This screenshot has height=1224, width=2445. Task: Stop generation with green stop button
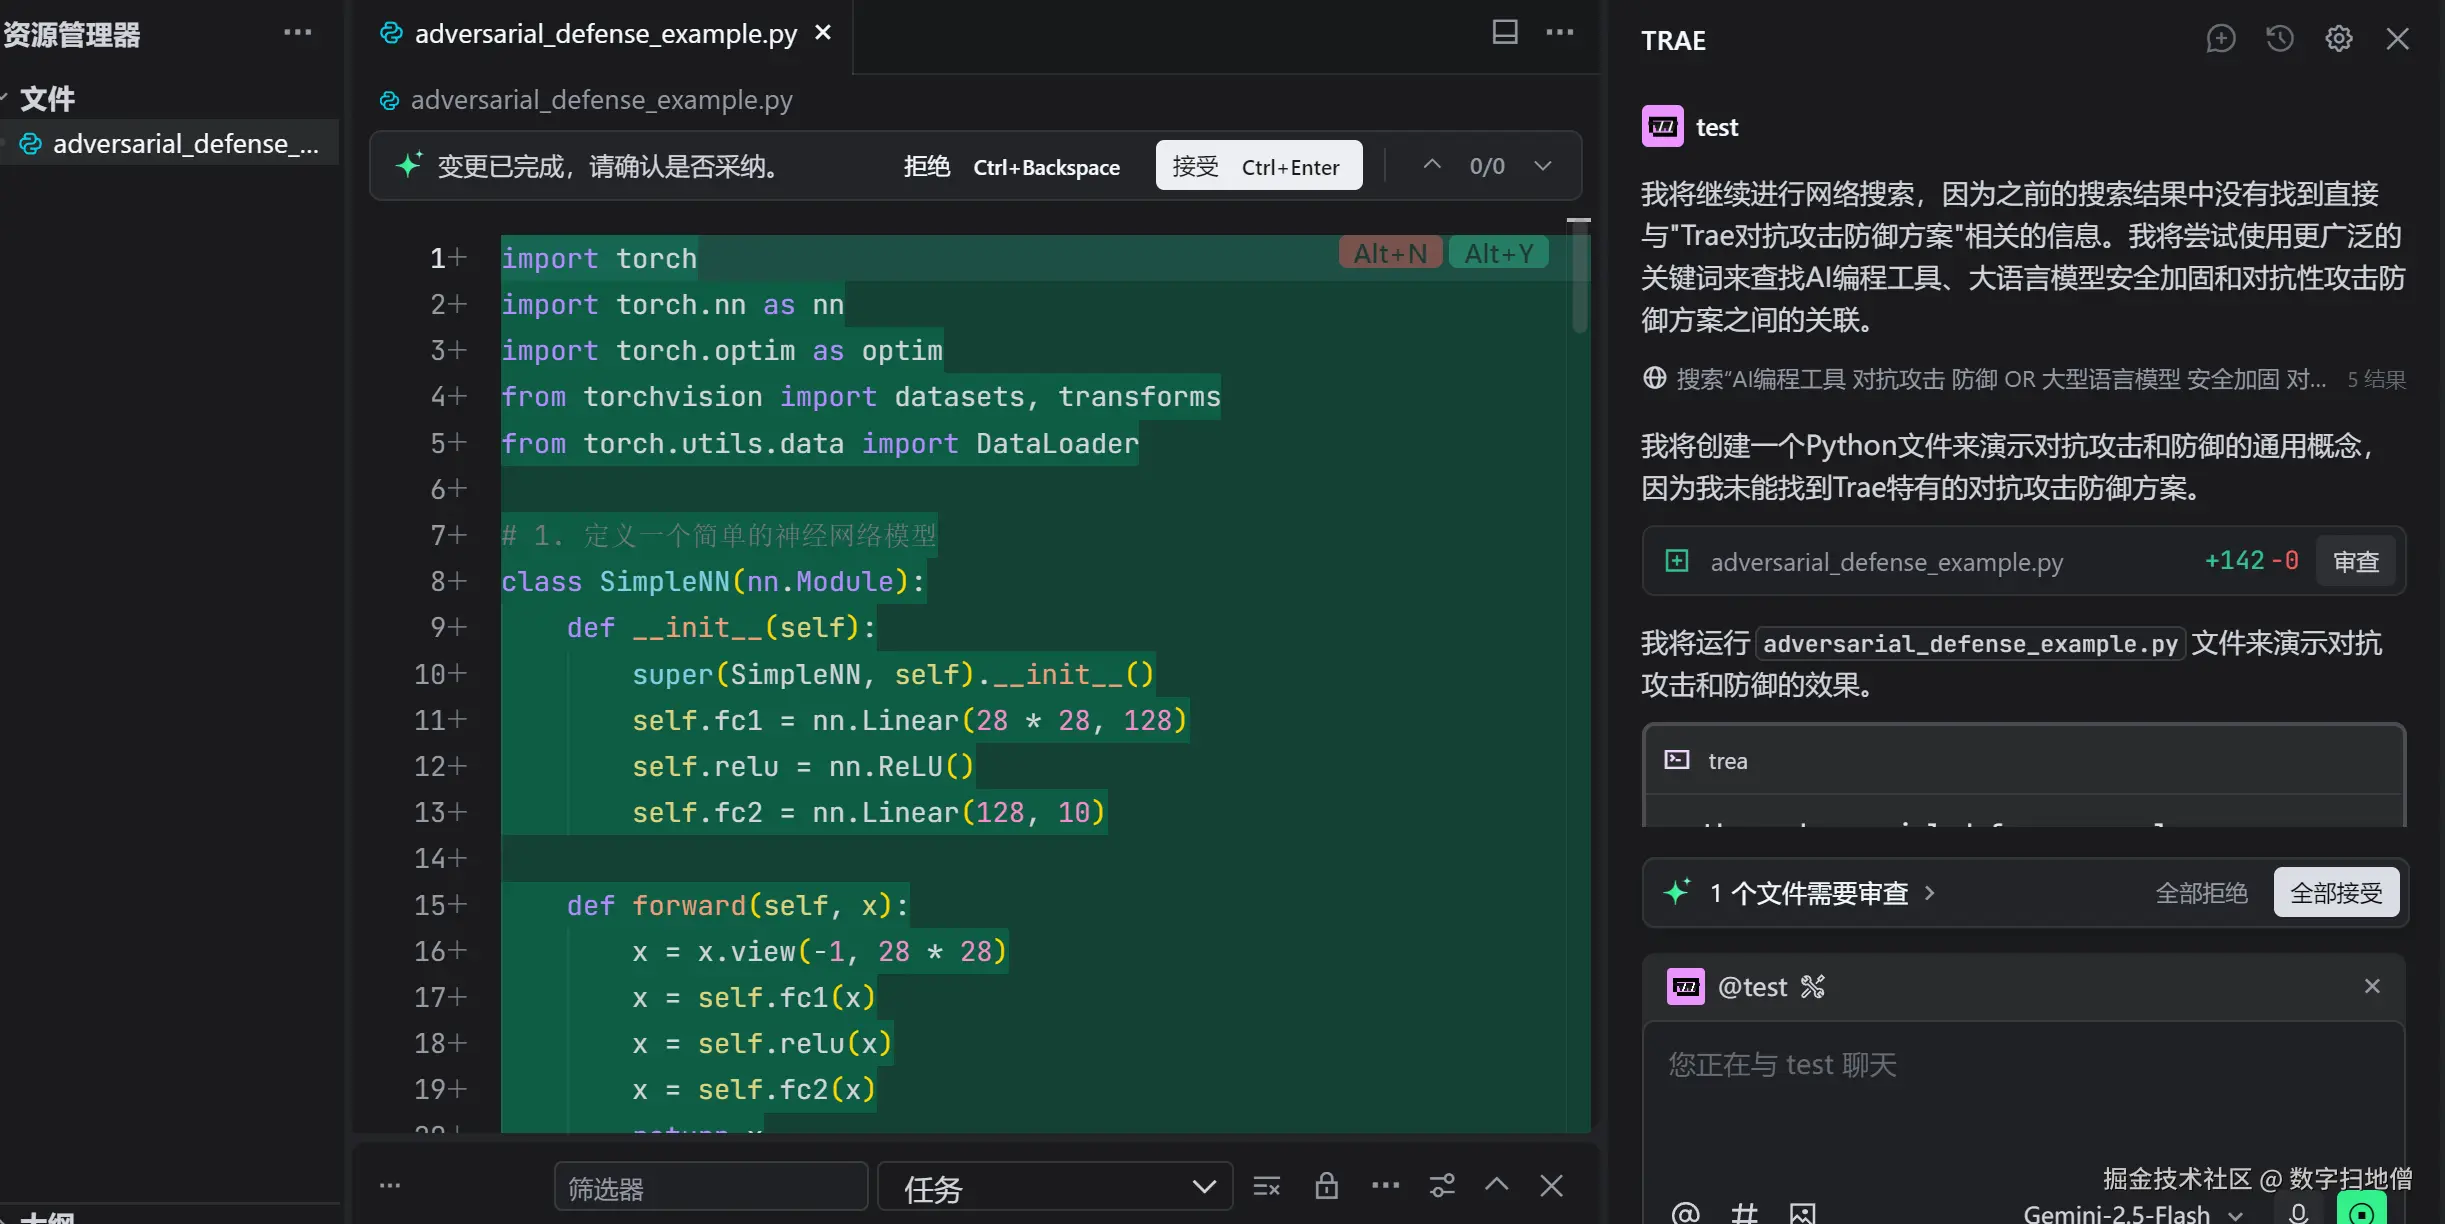pos(2361,1211)
